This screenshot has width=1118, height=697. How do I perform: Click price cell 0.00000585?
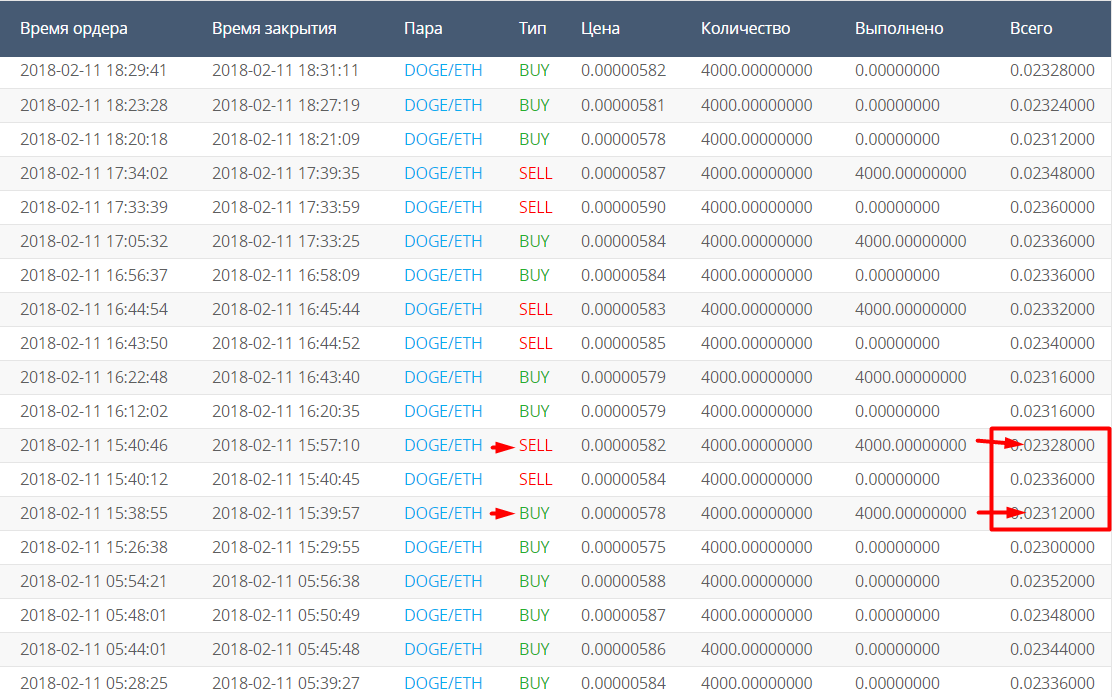pyautogui.click(x=623, y=344)
